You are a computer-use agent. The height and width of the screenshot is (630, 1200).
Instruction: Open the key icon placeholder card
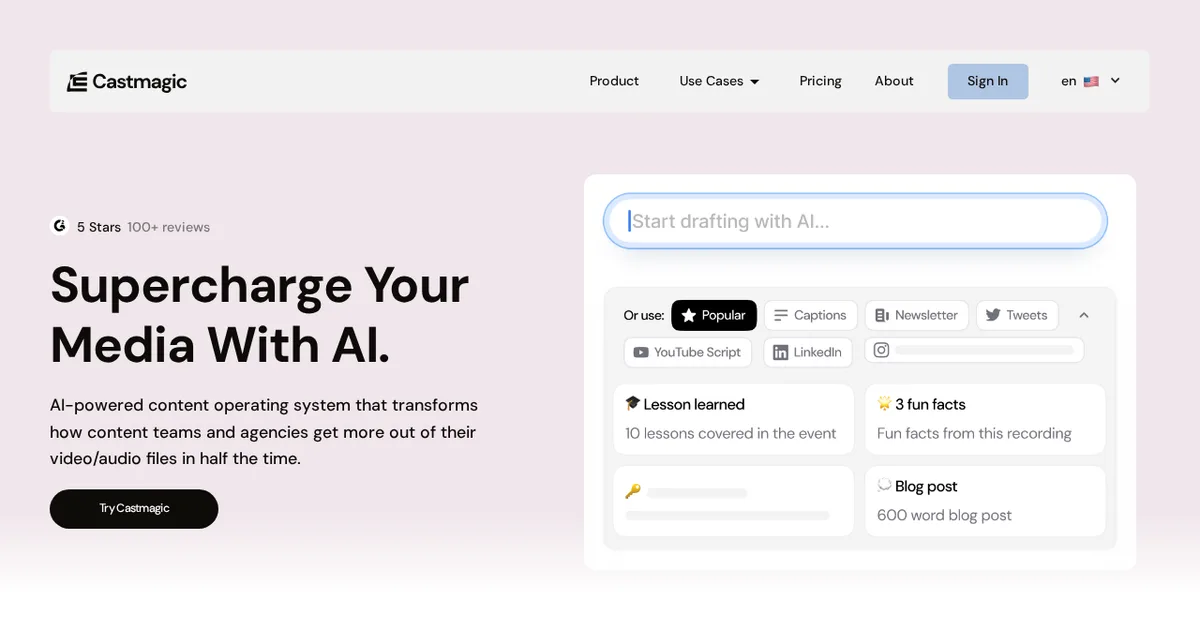733,501
